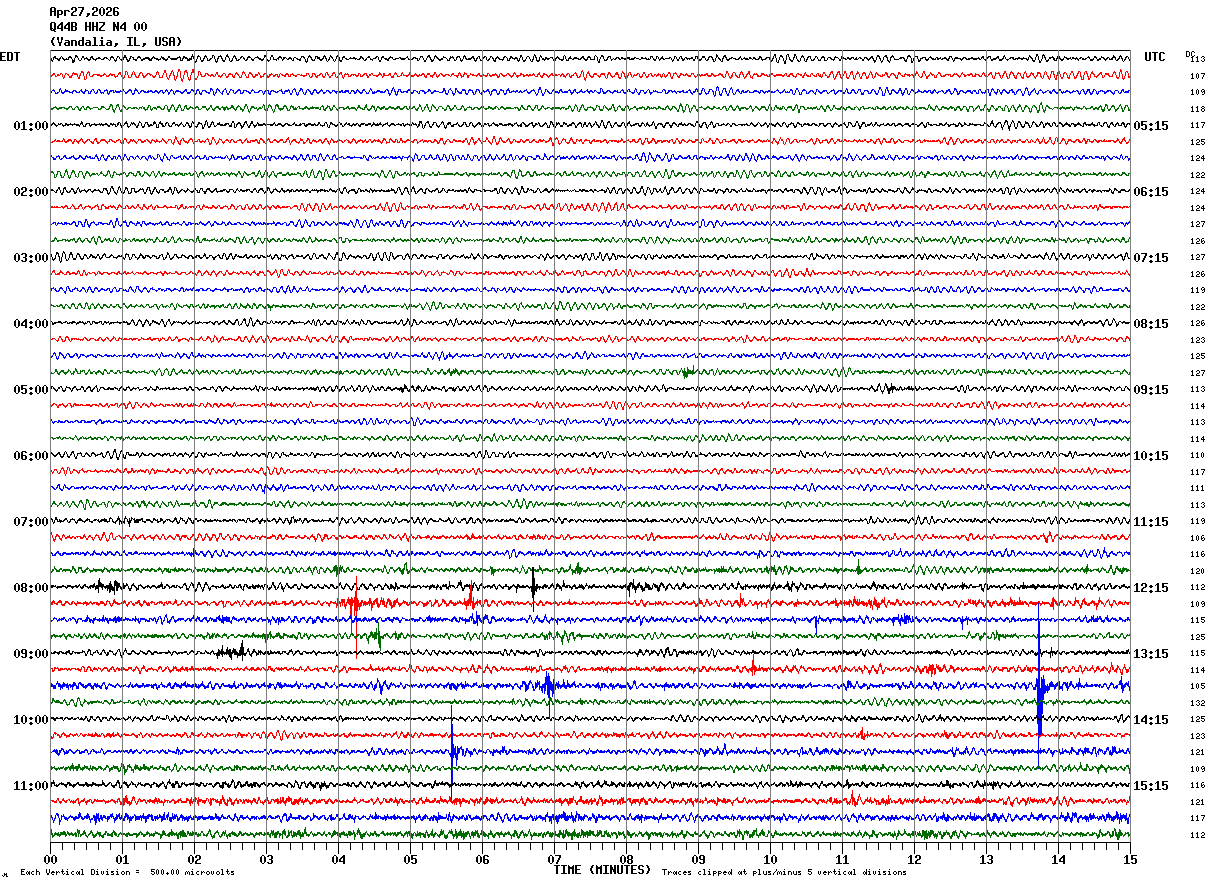Screen dimensions: 1210x886
Task: Click minute axis label '06'
Action: 482,859
